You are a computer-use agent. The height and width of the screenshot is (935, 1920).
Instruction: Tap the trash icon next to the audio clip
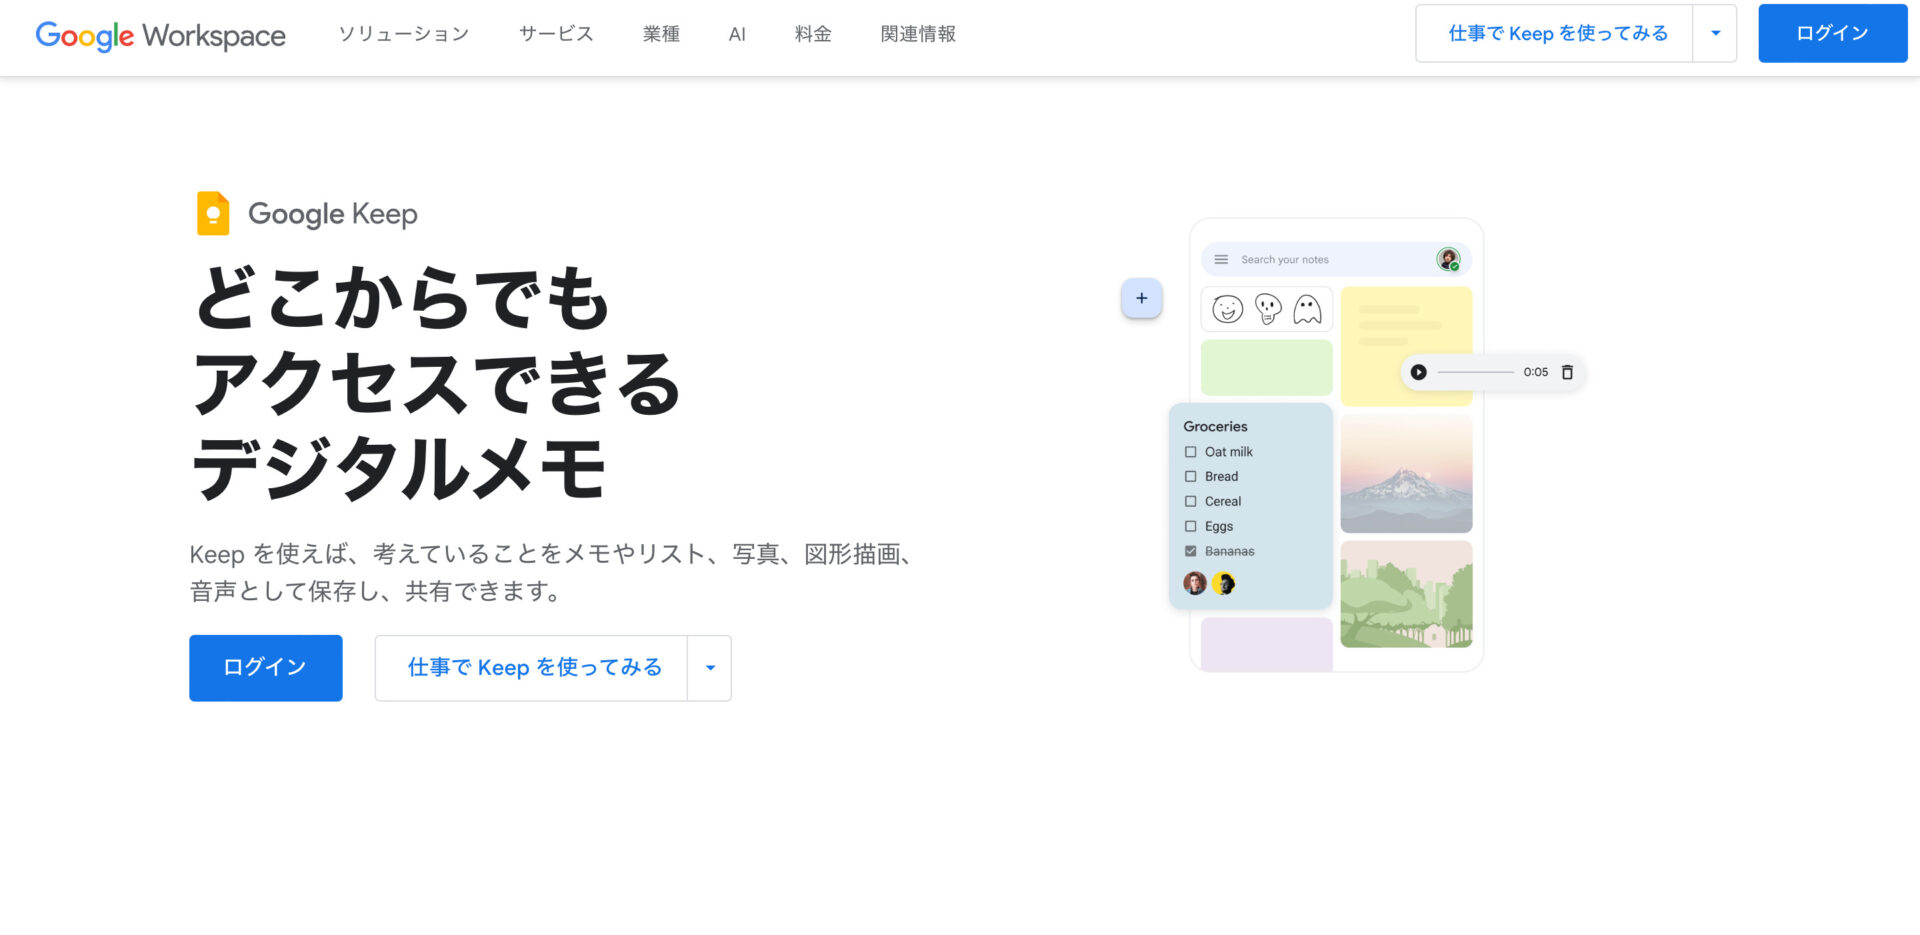pyautogui.click(x=1567, y=371)
